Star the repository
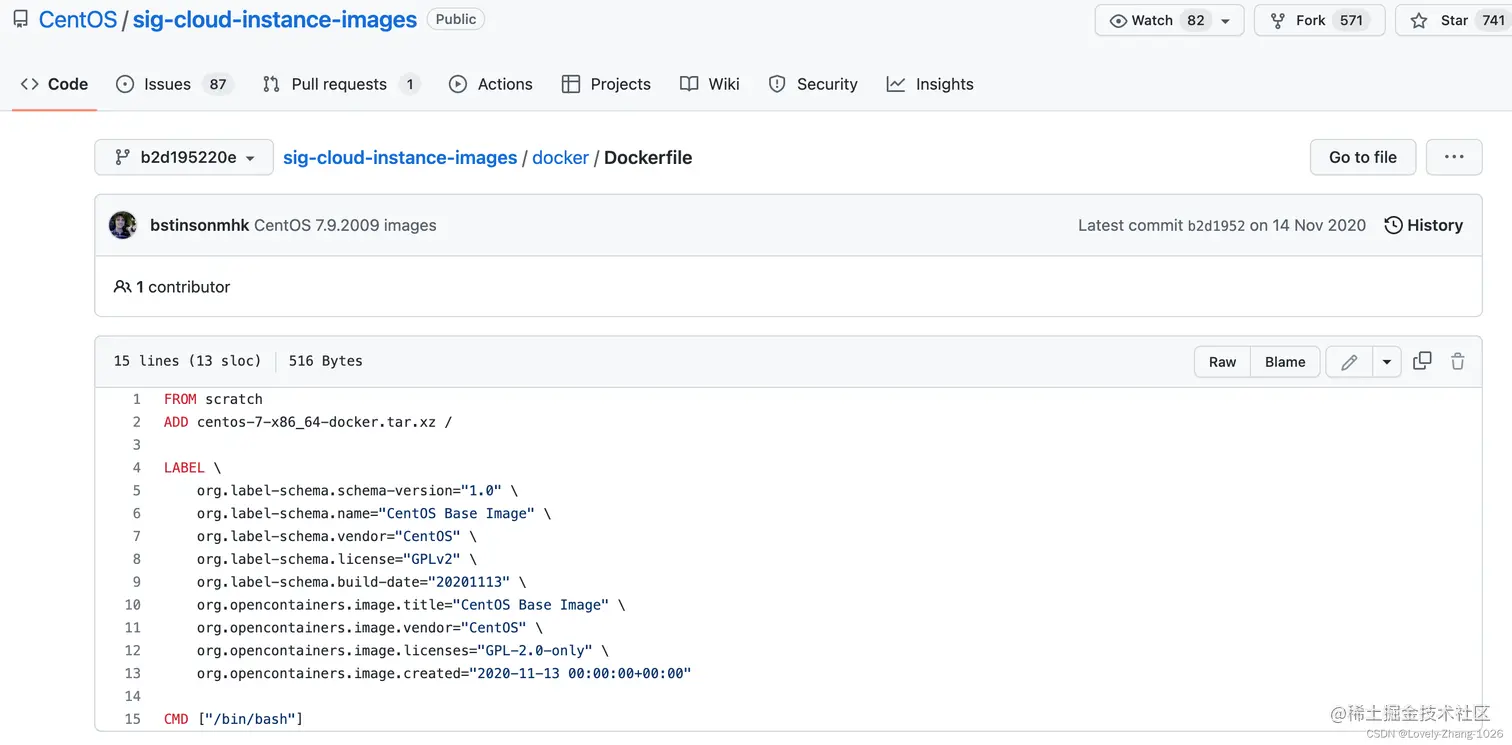The height and width of the screenshot is (745, 1512). click(x=1452, y=20)
